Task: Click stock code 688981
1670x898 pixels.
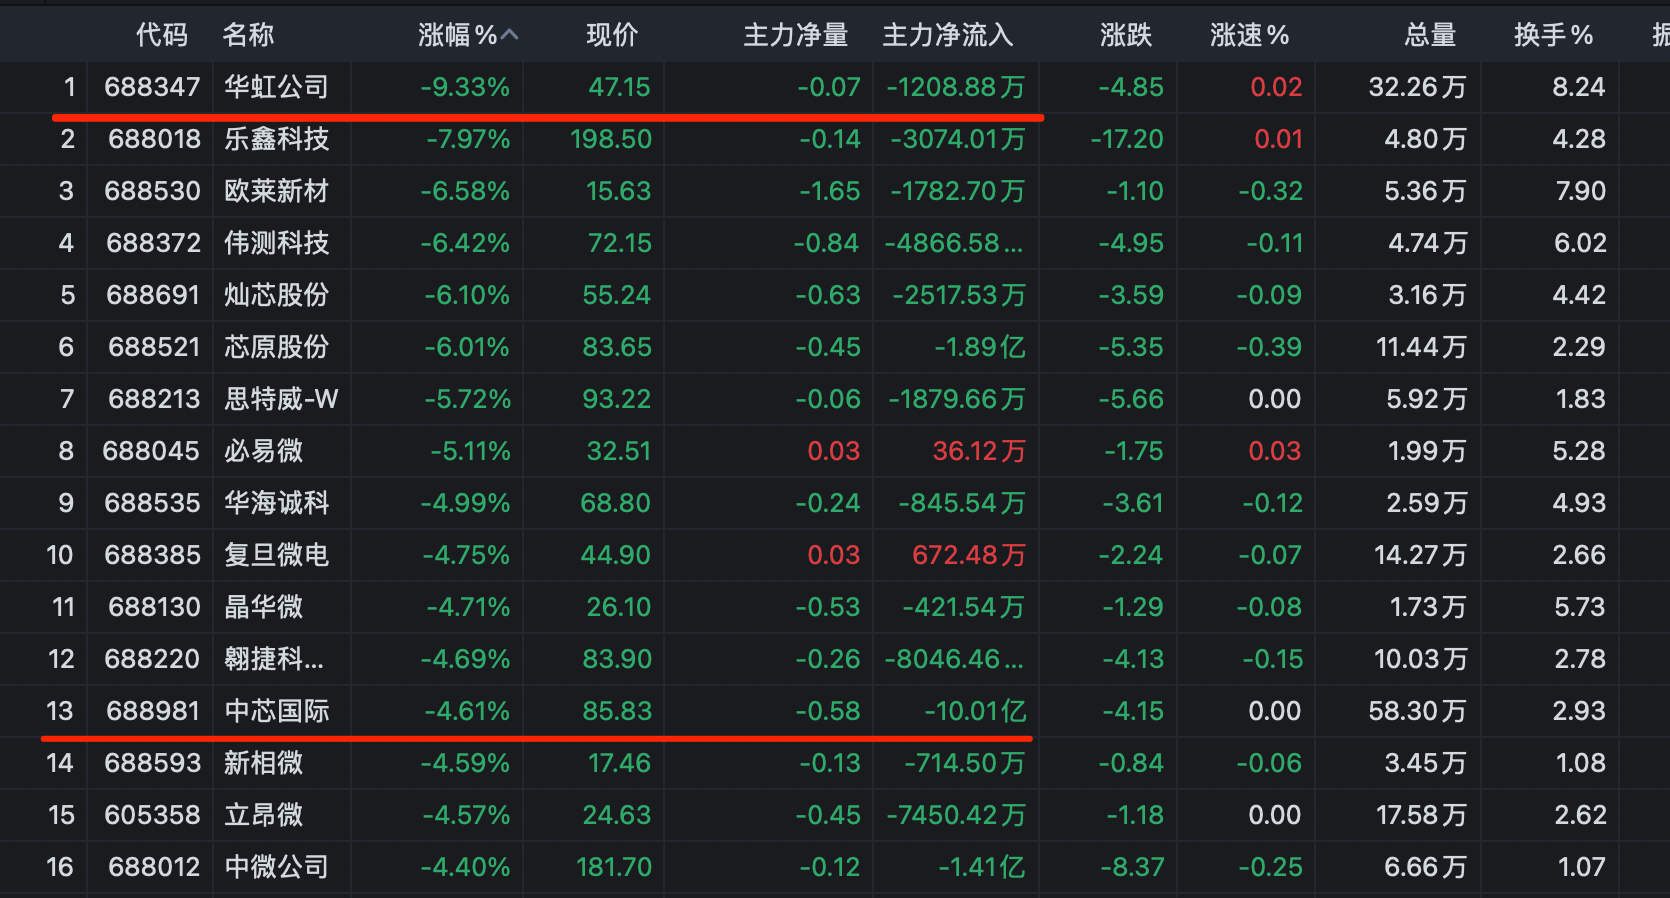Action: pos(153,711)
